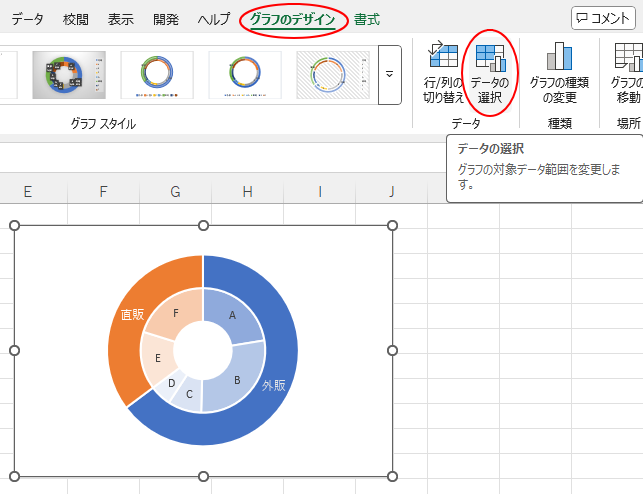
Task: Select column F header
Action: 103,191
